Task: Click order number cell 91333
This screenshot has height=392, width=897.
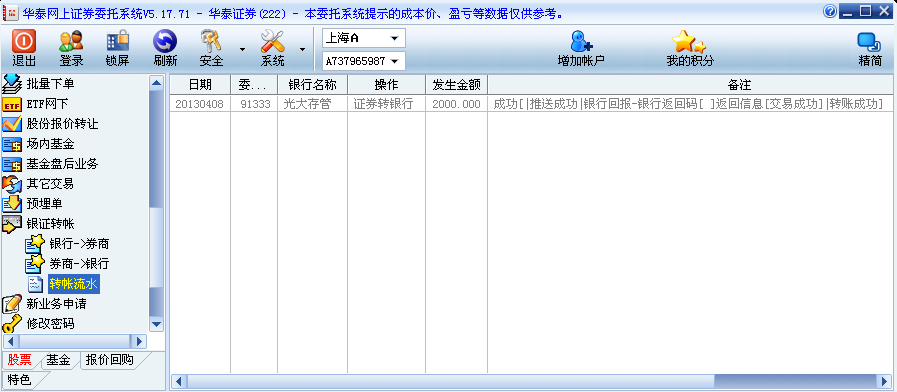Action: [x=255, y=104]
